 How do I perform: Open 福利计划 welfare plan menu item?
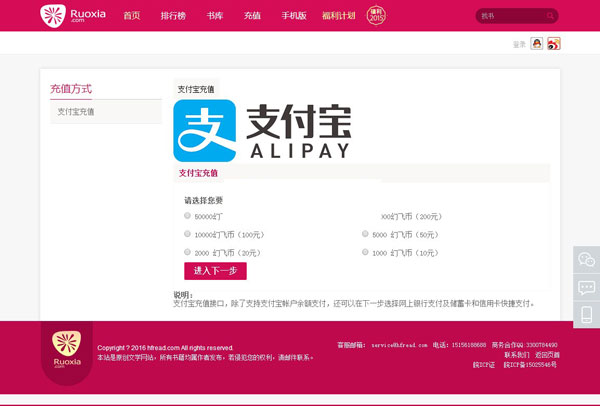[x=339, y=16]
